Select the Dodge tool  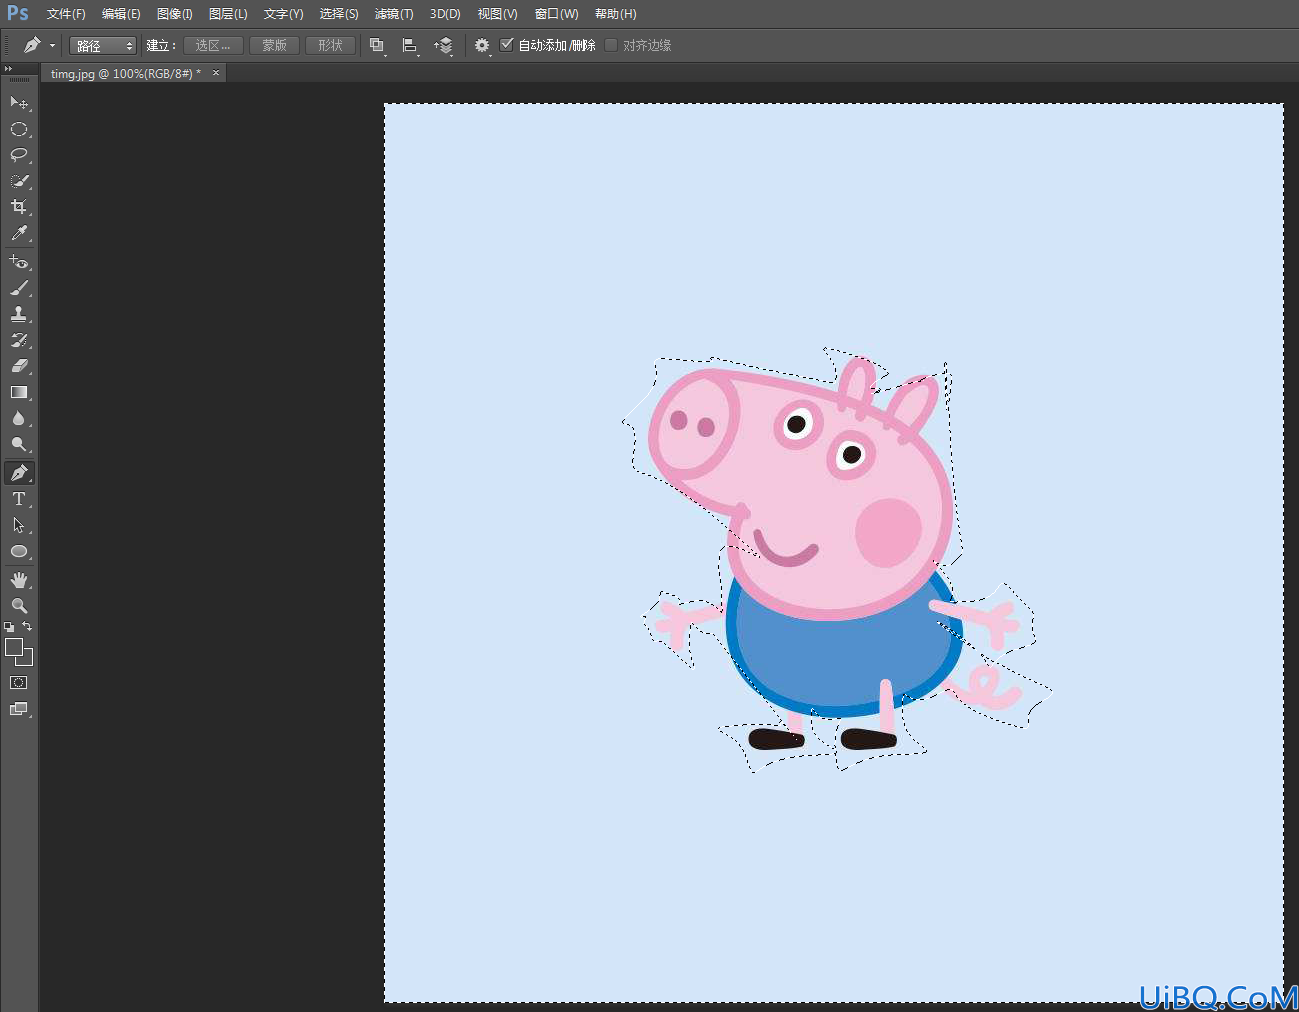[x=19, y=444]
